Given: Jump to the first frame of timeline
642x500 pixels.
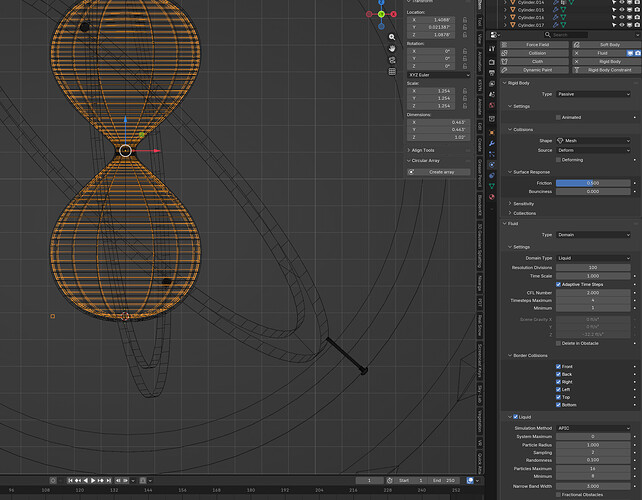Looking at the screenshot, I should point(70,480).
